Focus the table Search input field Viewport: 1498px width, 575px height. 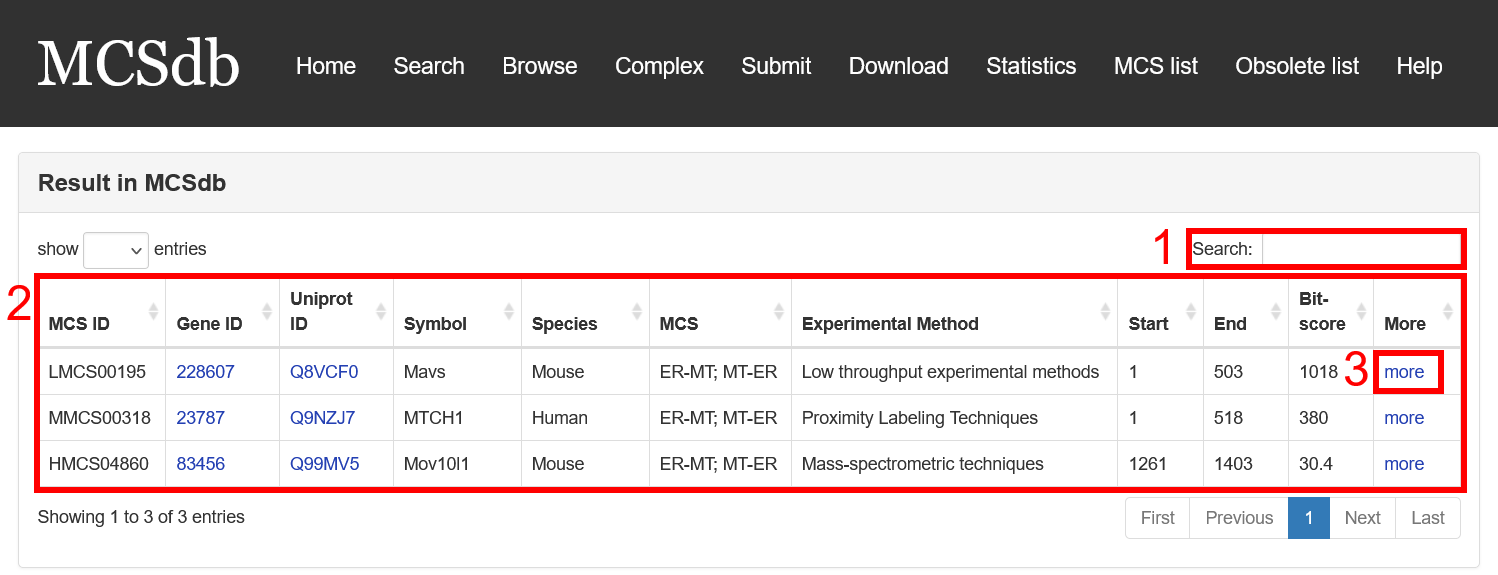pyautogui.click(x=1361, y=249)
